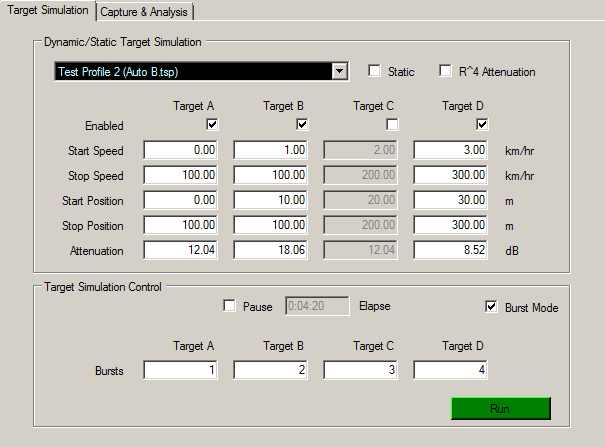Uncheck Target D Enabled checkbox

482,125
